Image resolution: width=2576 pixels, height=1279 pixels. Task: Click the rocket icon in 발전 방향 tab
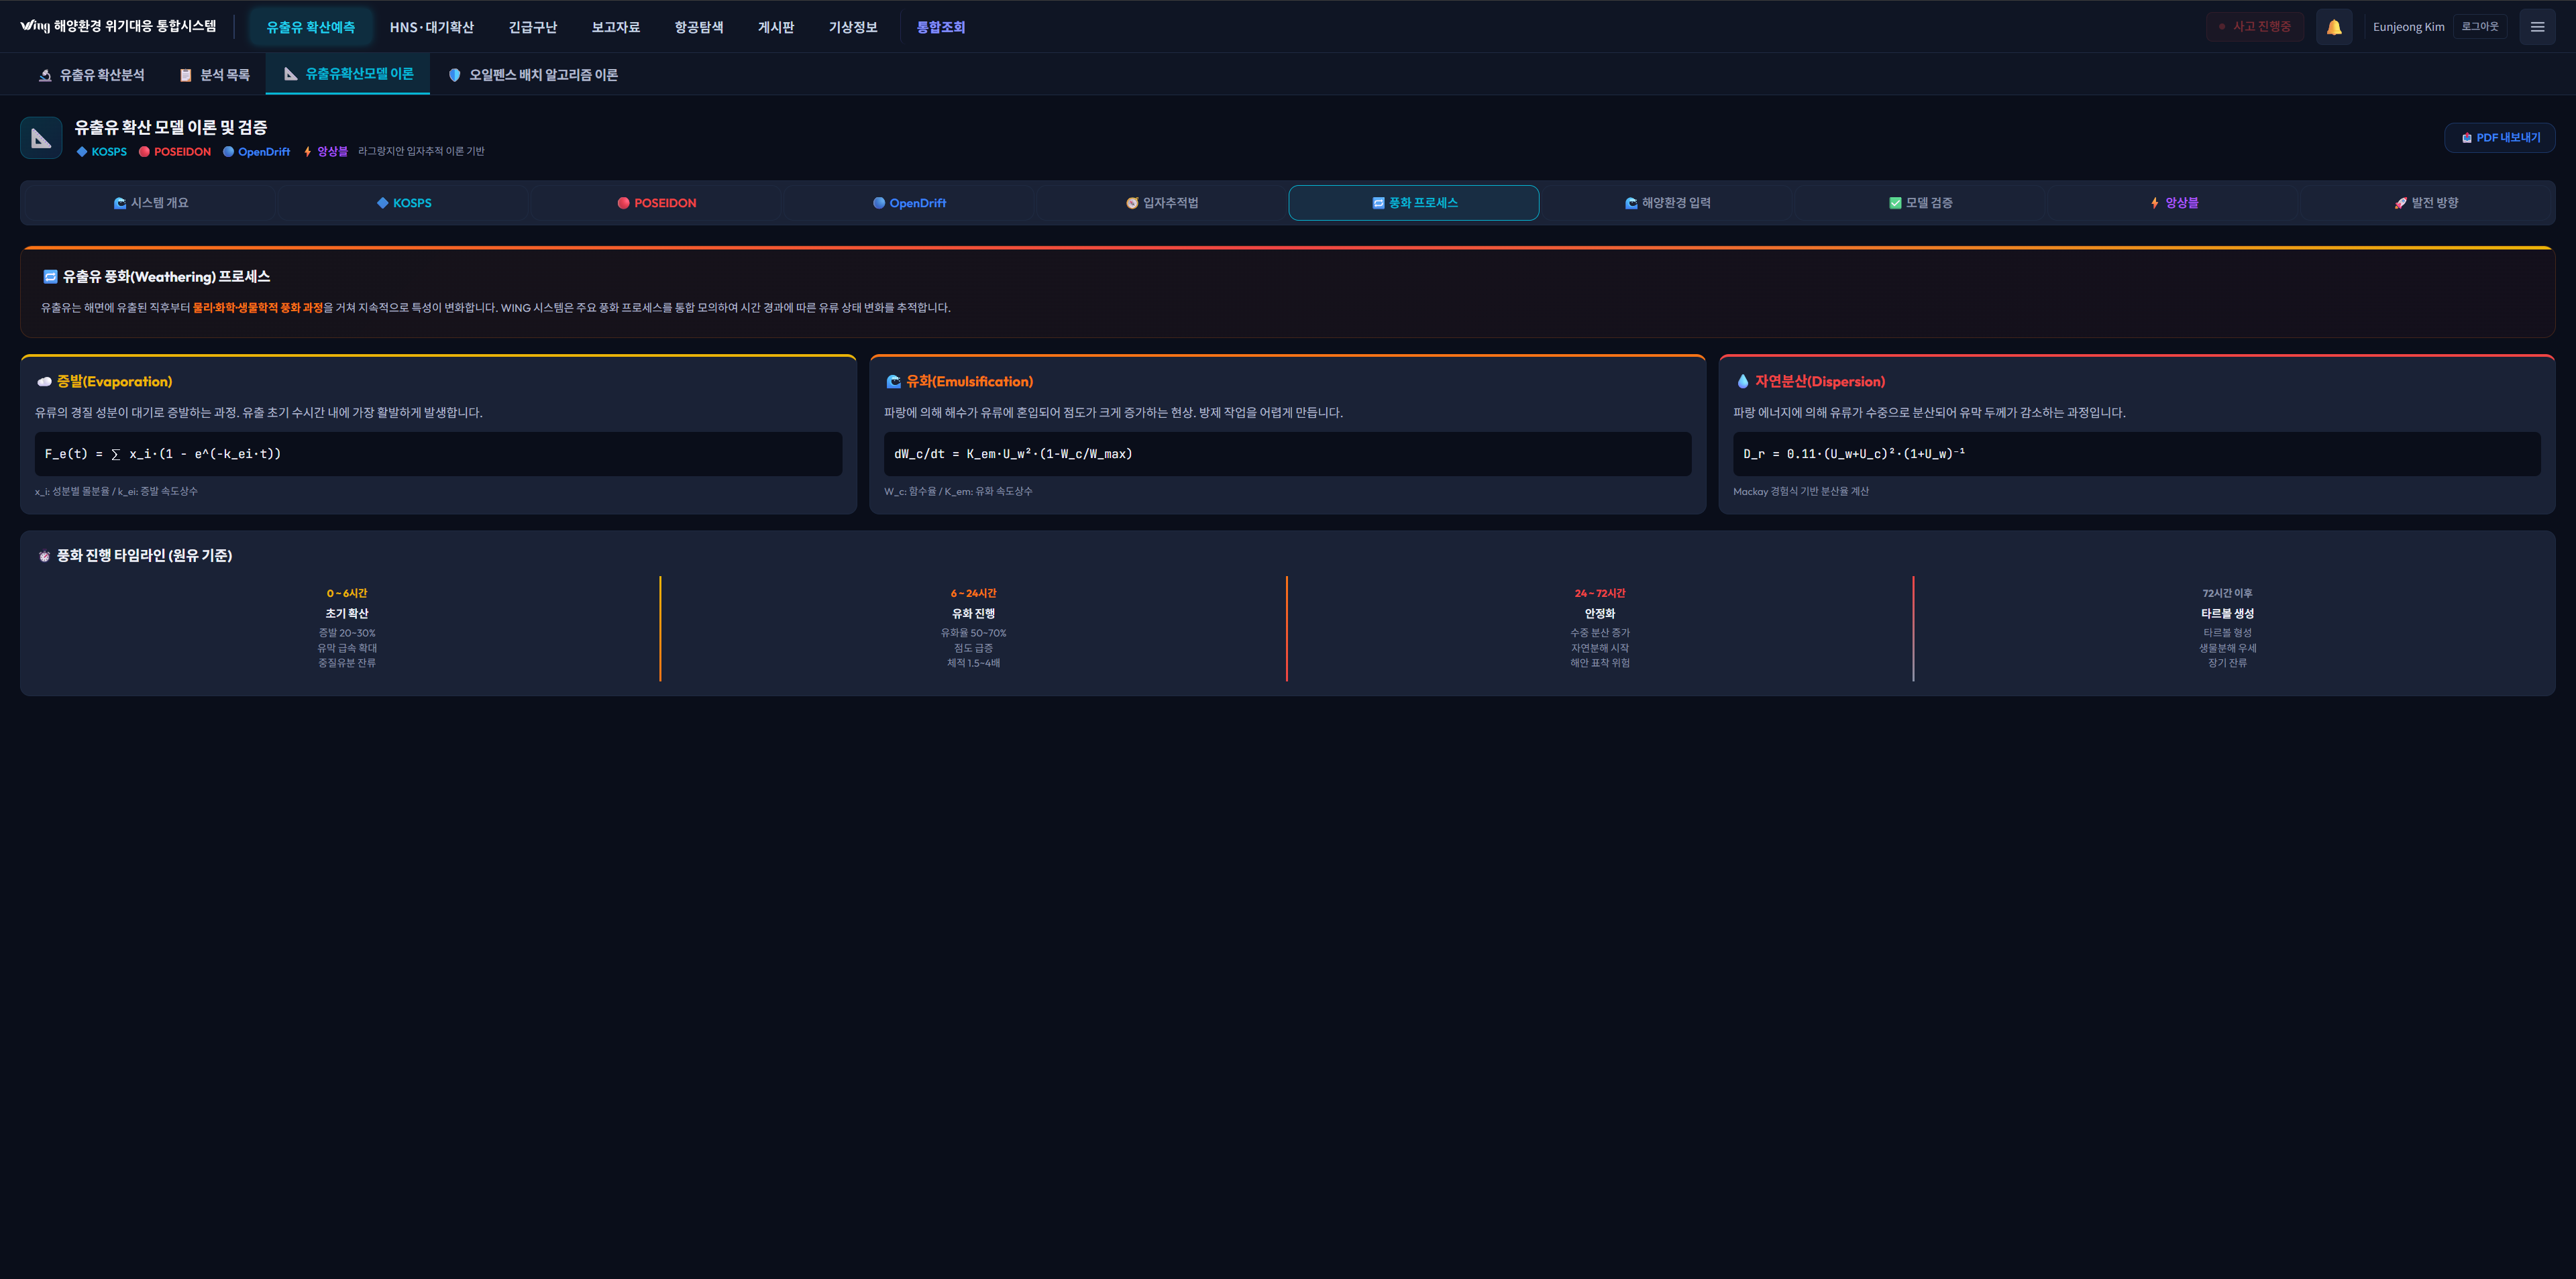point(2400,203)
